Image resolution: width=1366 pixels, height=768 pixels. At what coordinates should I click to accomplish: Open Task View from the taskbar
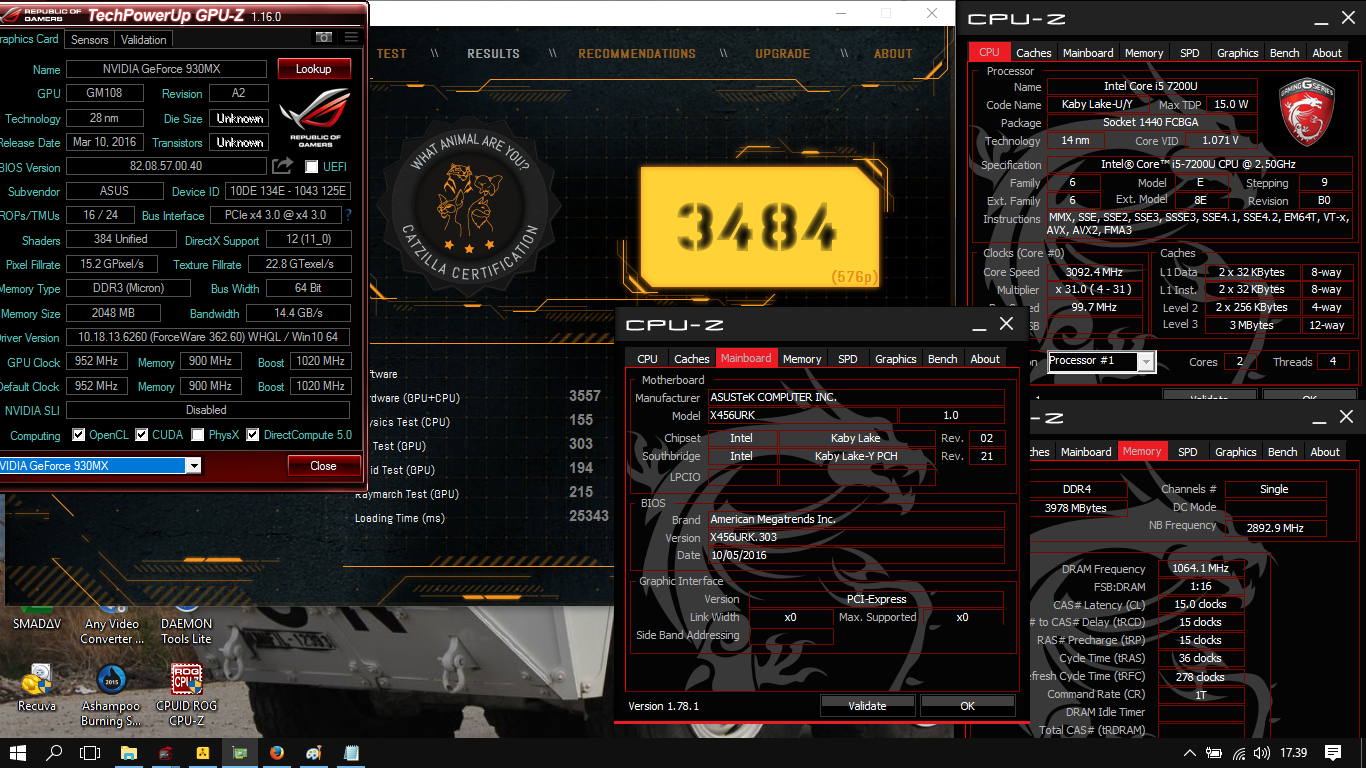tap(91, 752)
